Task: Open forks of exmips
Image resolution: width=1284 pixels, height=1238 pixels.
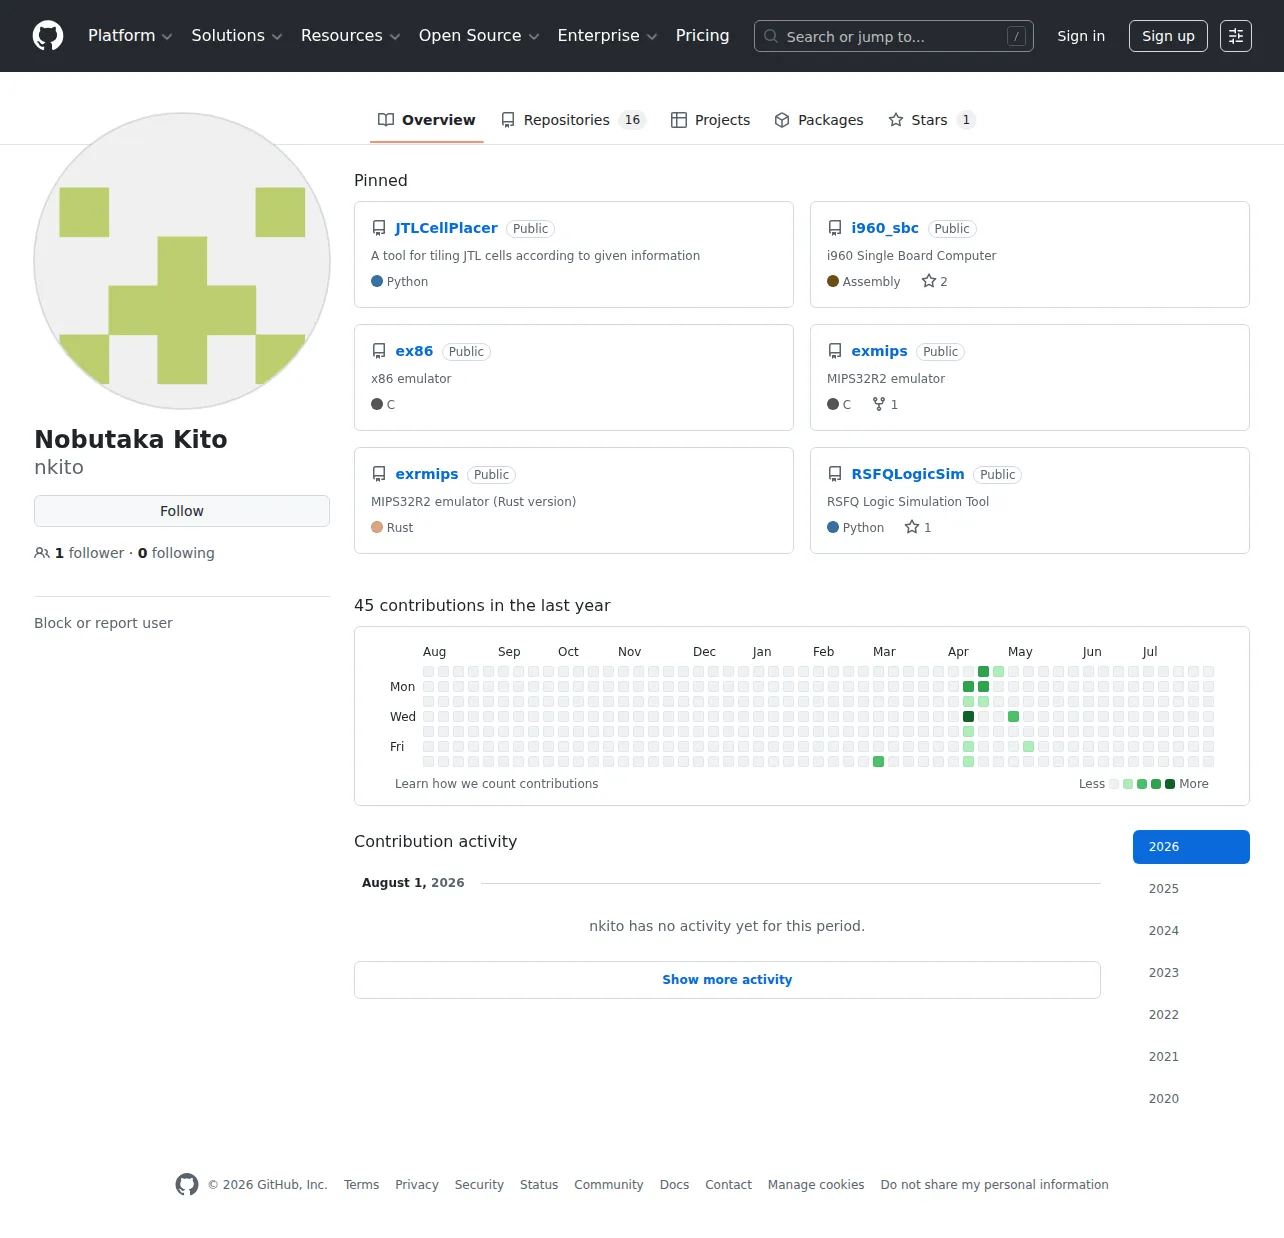Action: [885, 405]
